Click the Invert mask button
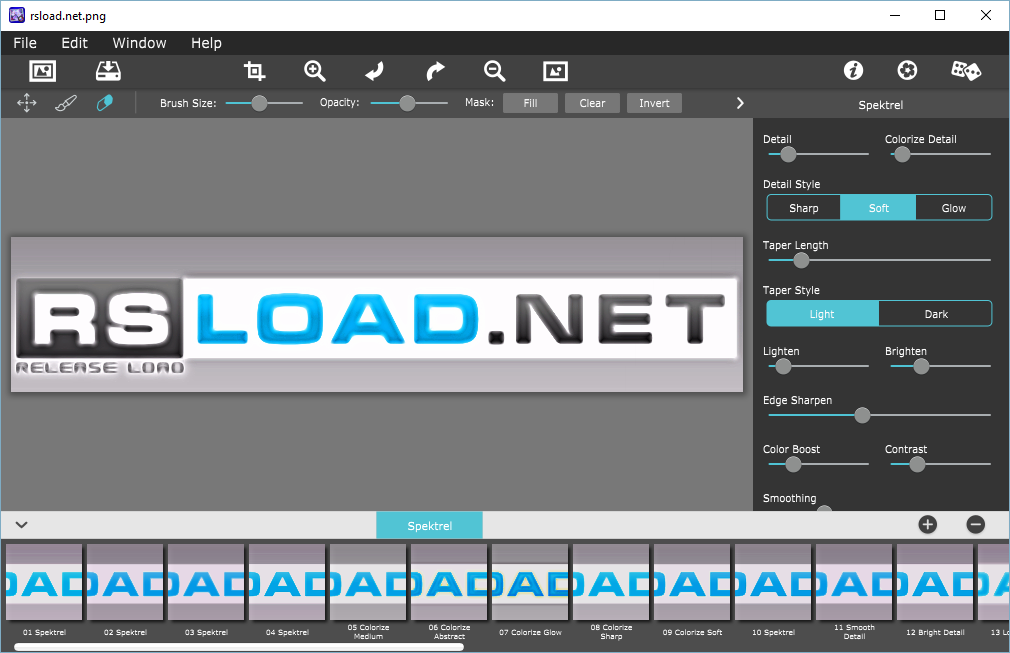 654,103
